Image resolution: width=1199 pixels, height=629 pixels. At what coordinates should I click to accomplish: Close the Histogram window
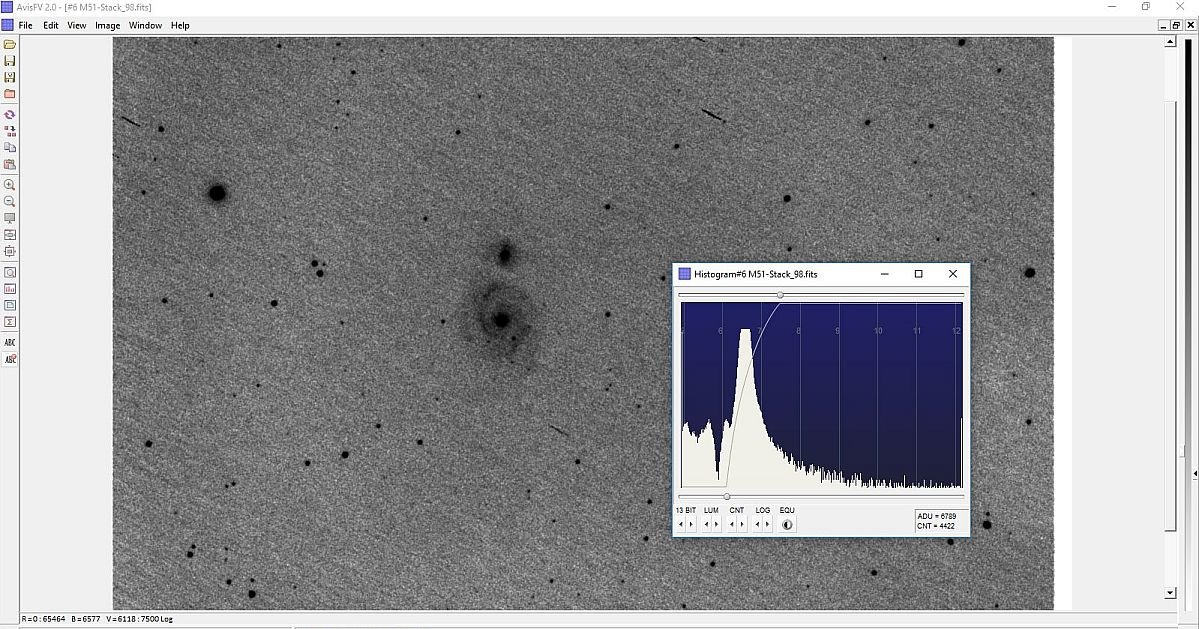point(953,274)
